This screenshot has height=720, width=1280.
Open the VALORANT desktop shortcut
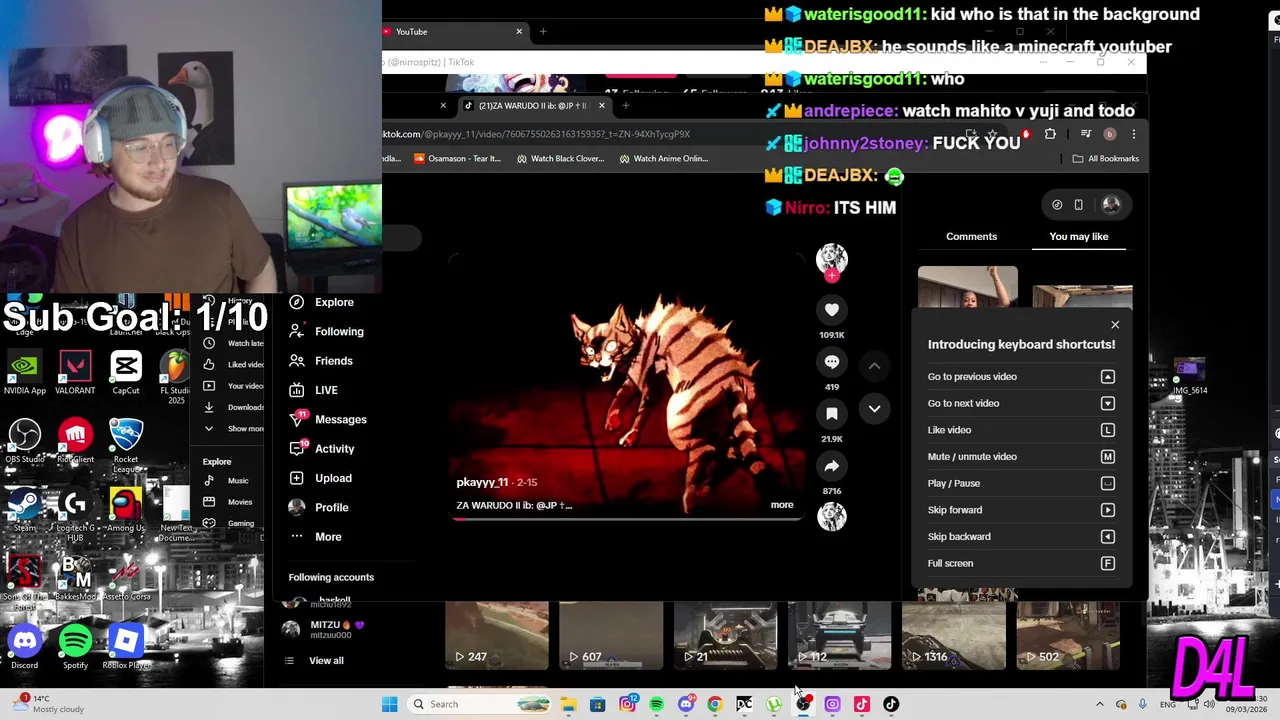click(x=75, y=372)
